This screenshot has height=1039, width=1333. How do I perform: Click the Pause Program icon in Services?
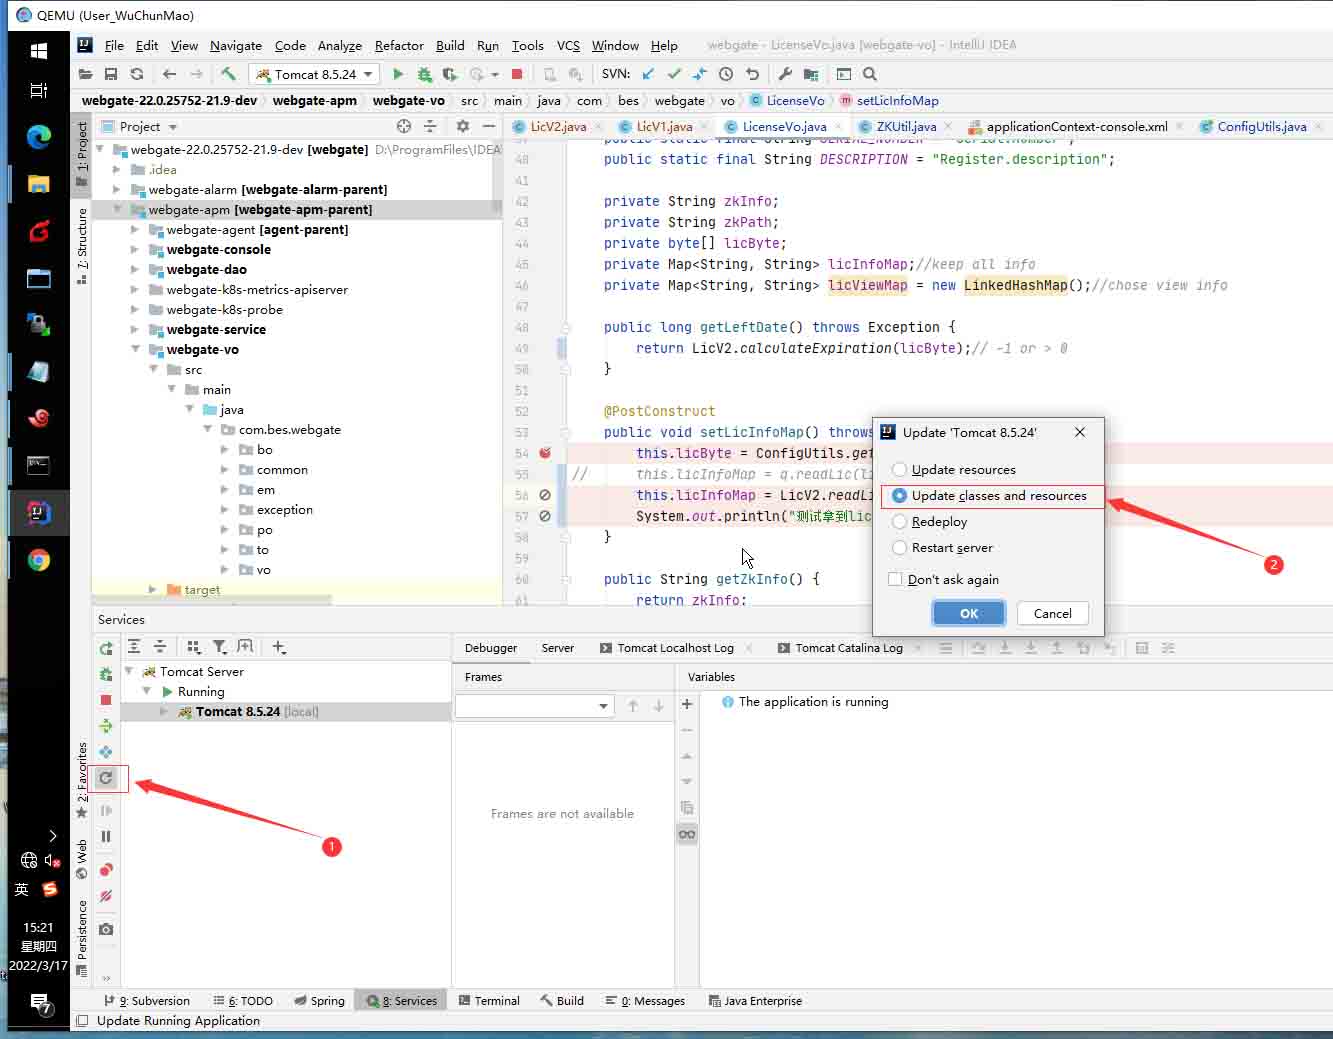tap(106, 837)
